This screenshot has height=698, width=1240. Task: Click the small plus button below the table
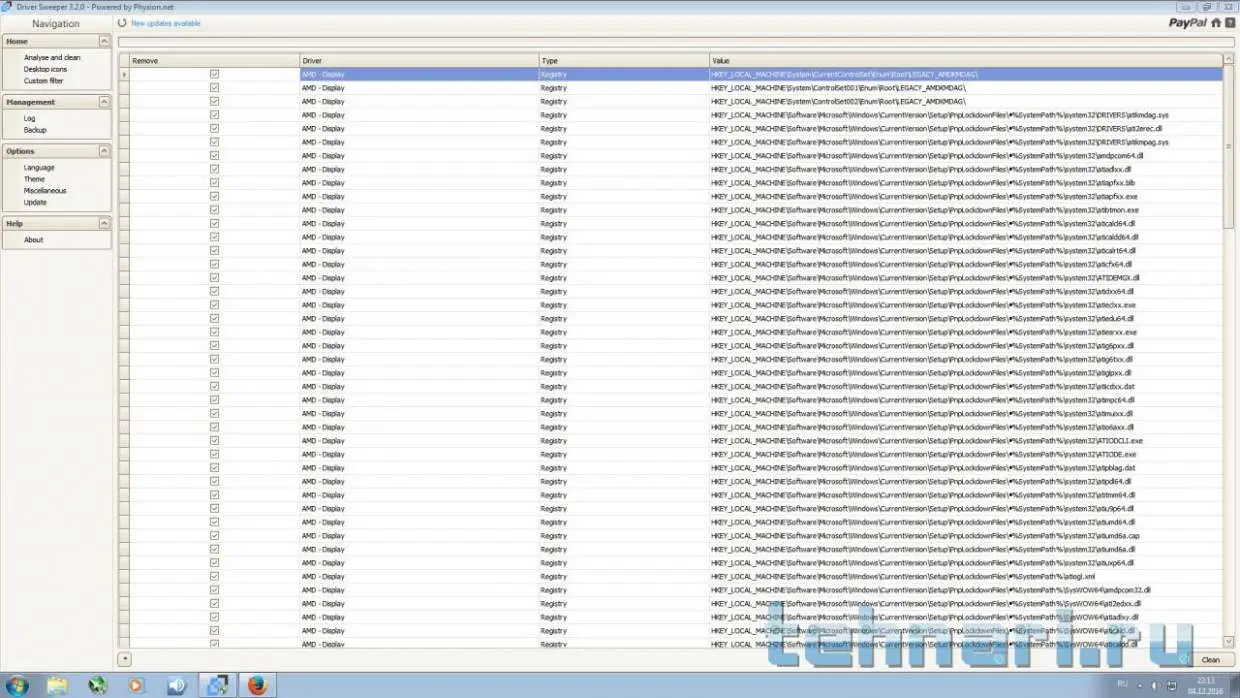point(124,658)
